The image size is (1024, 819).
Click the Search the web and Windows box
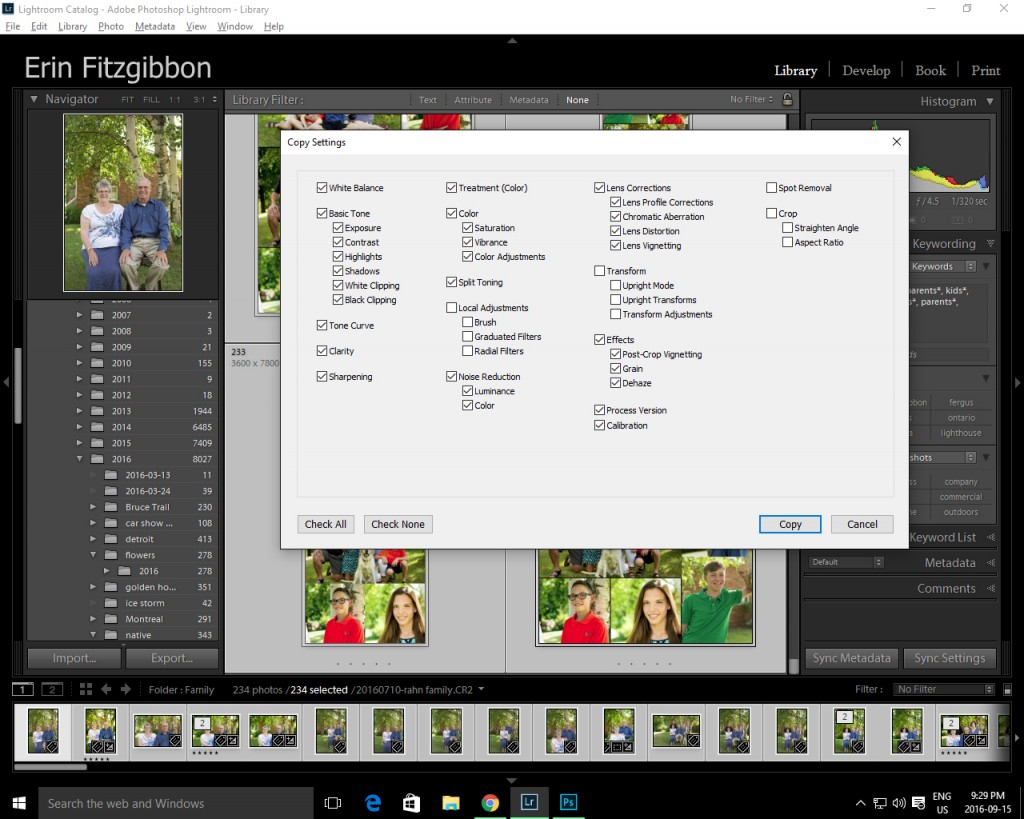[x=176, y=803]
